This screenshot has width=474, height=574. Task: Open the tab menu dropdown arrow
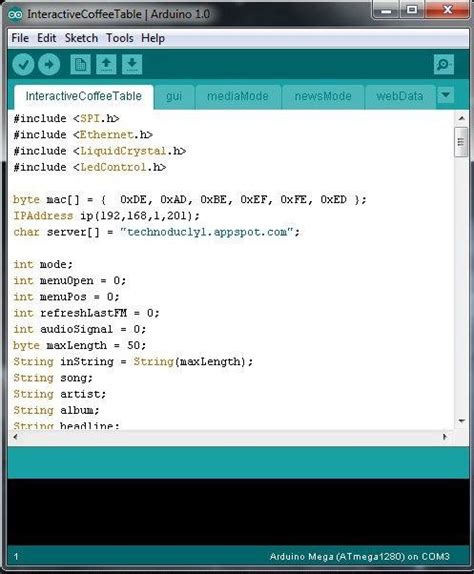(446, 95)
